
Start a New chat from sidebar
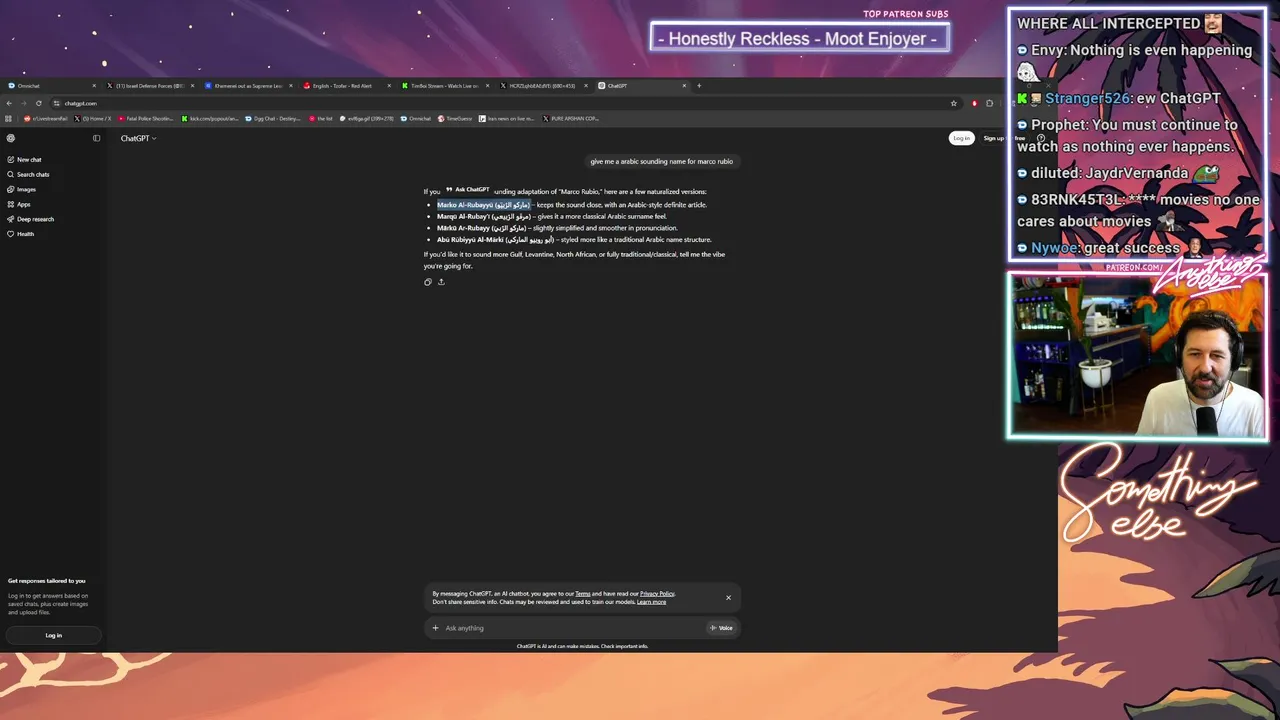point(24,160)
